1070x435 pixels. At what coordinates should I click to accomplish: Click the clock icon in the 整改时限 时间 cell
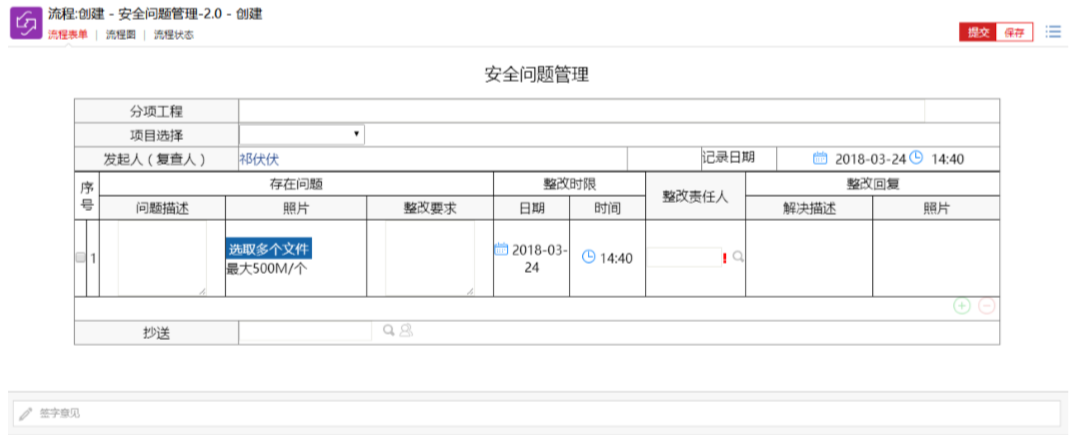[x=588, y=257]
